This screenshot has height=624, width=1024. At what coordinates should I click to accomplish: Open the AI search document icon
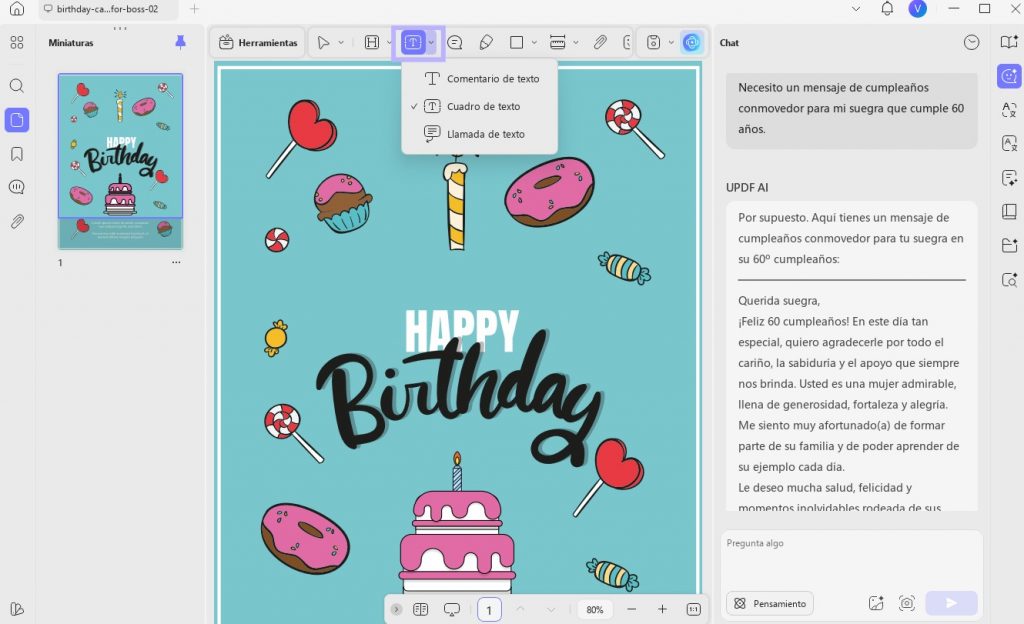(x=1009, y=279)
